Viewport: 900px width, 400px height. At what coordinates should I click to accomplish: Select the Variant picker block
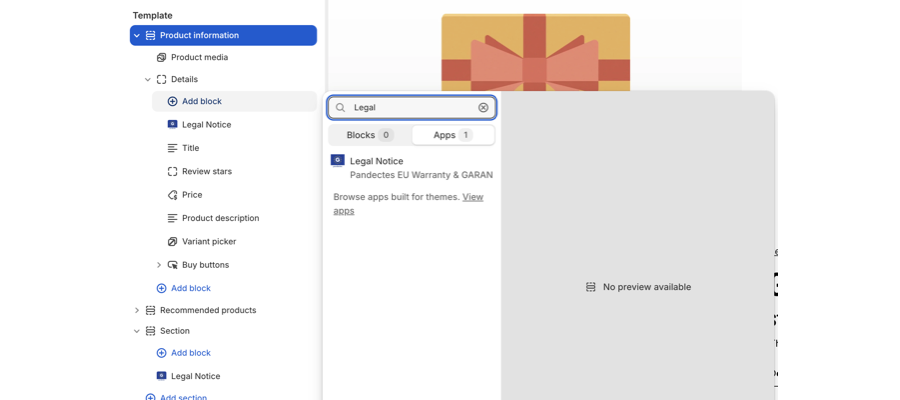209,242
